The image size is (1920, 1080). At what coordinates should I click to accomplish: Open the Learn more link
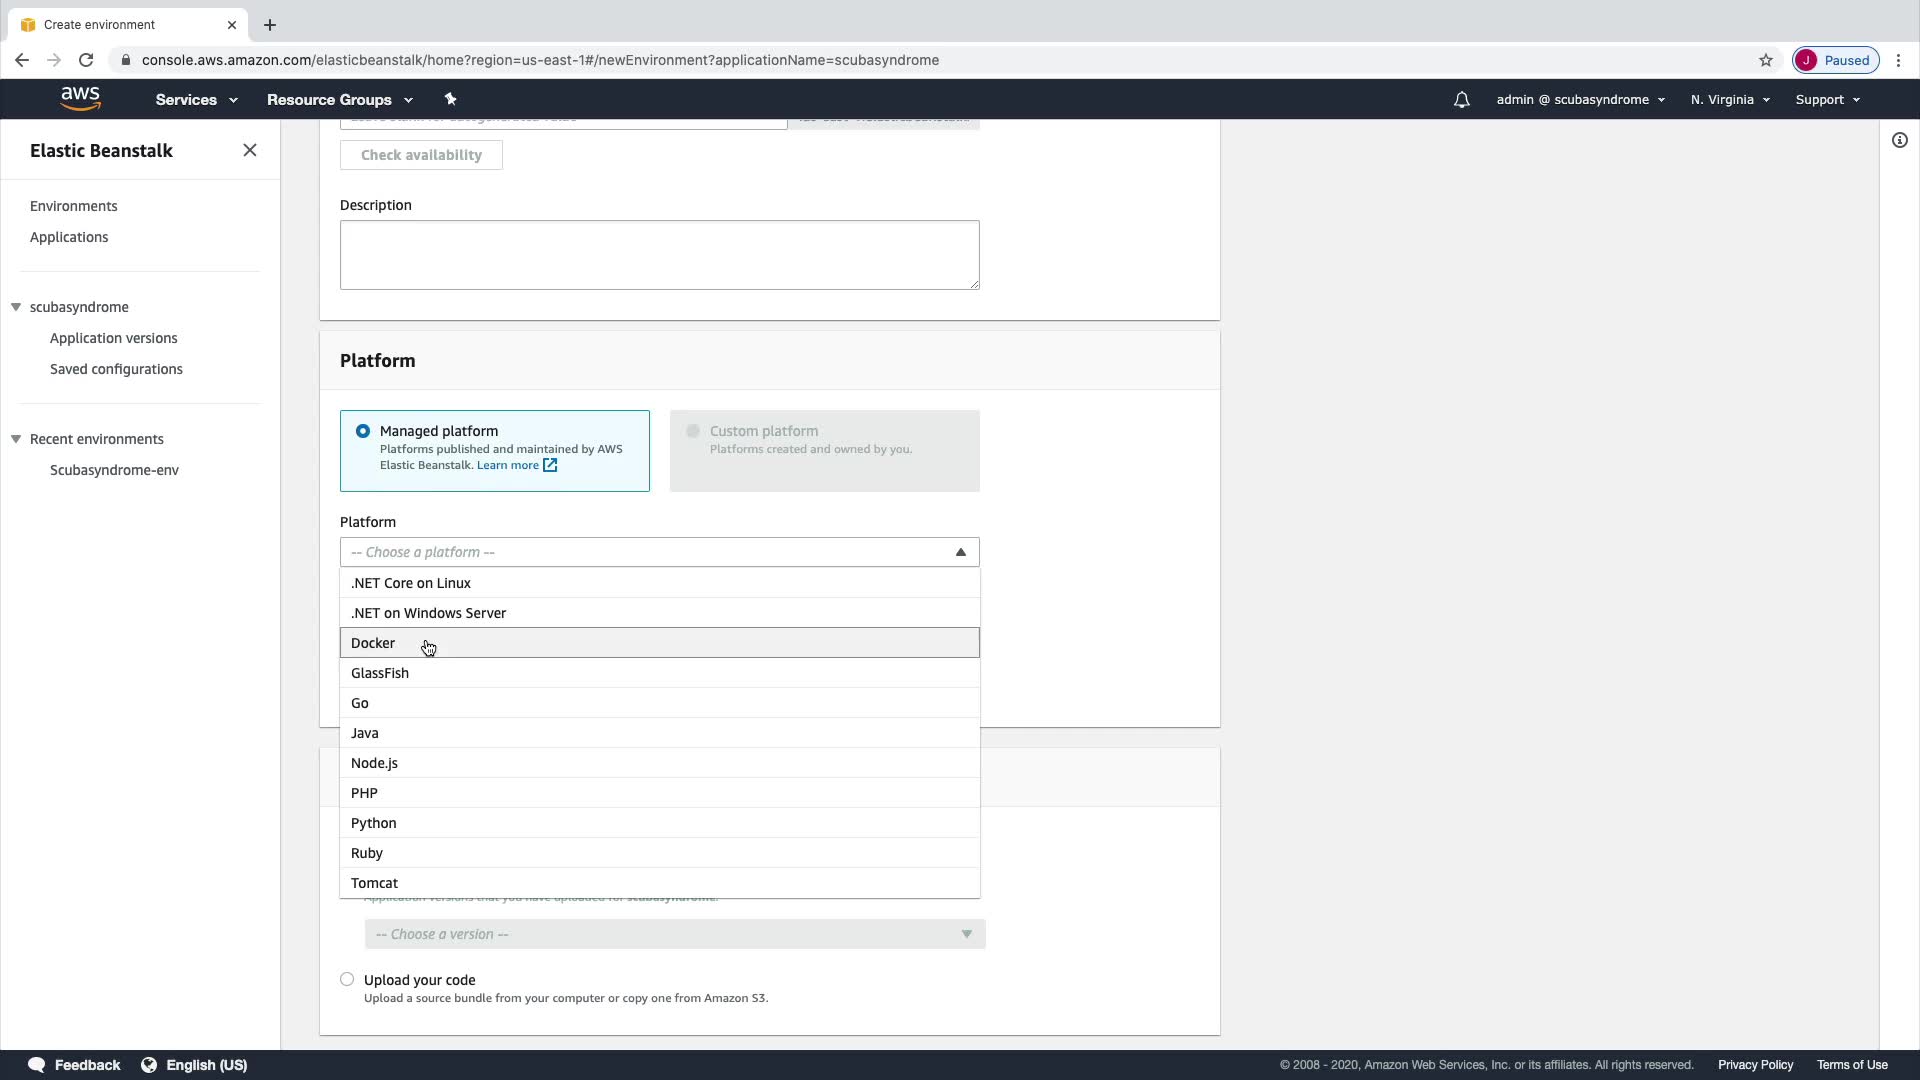point(508,465)
